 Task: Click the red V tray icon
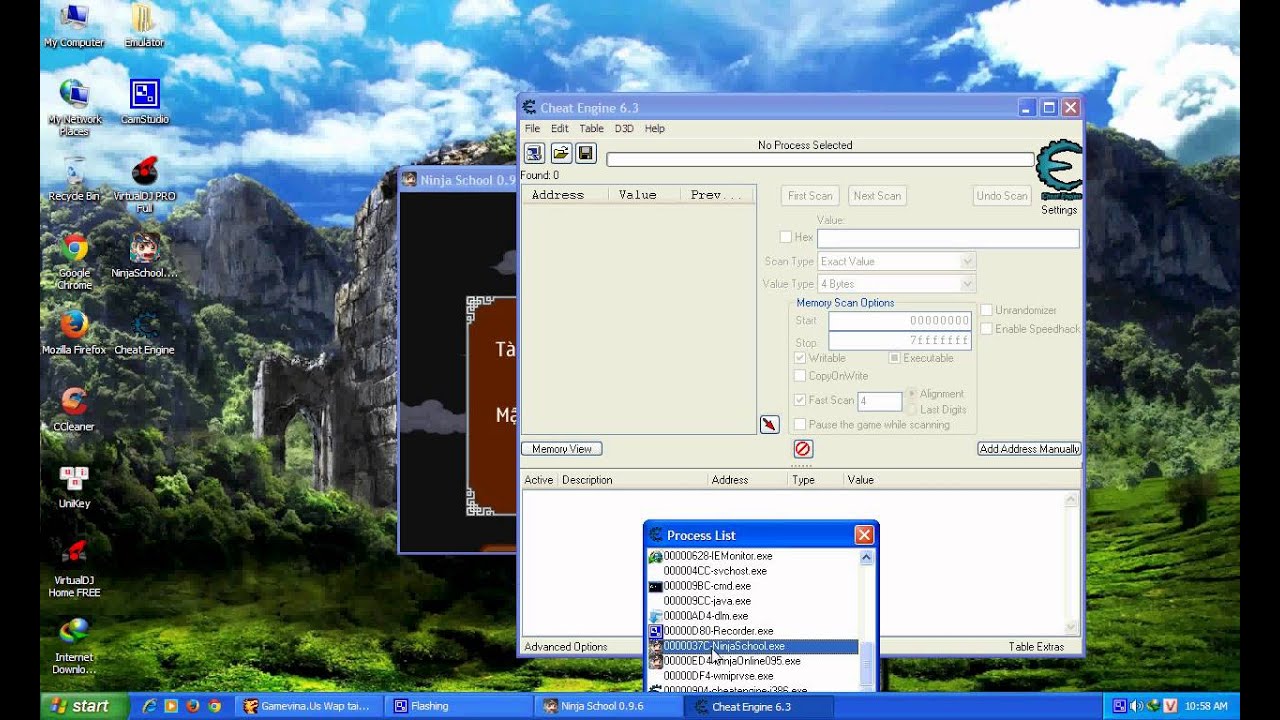pyautogui.click(x=1169, y=706)
